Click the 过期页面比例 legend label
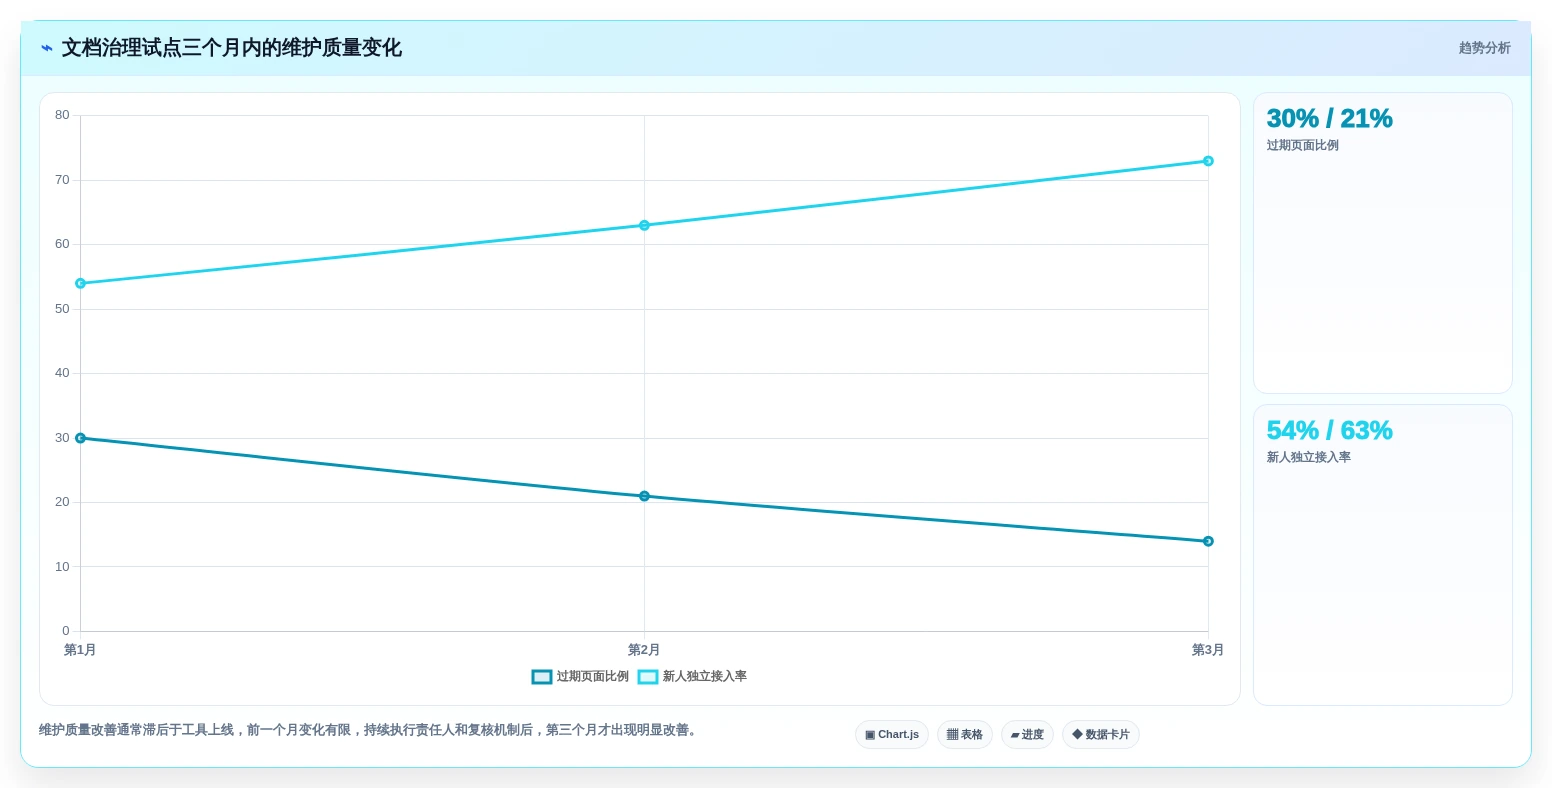1552x788 pixels. point(592,677)
